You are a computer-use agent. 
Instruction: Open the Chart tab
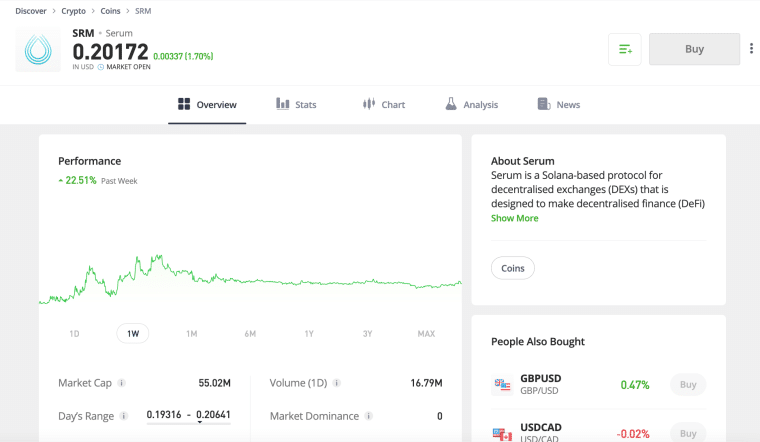coord(383,105)
